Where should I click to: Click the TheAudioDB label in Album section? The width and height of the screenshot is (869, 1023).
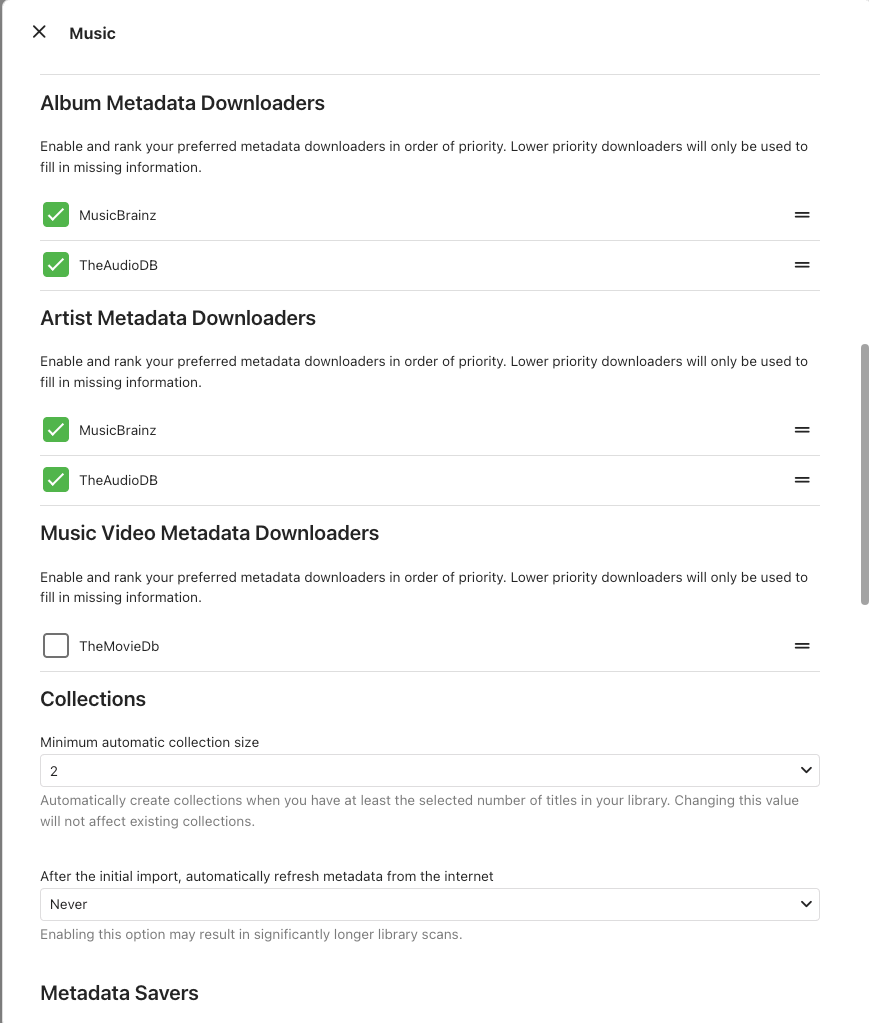[x=118, y=265]
